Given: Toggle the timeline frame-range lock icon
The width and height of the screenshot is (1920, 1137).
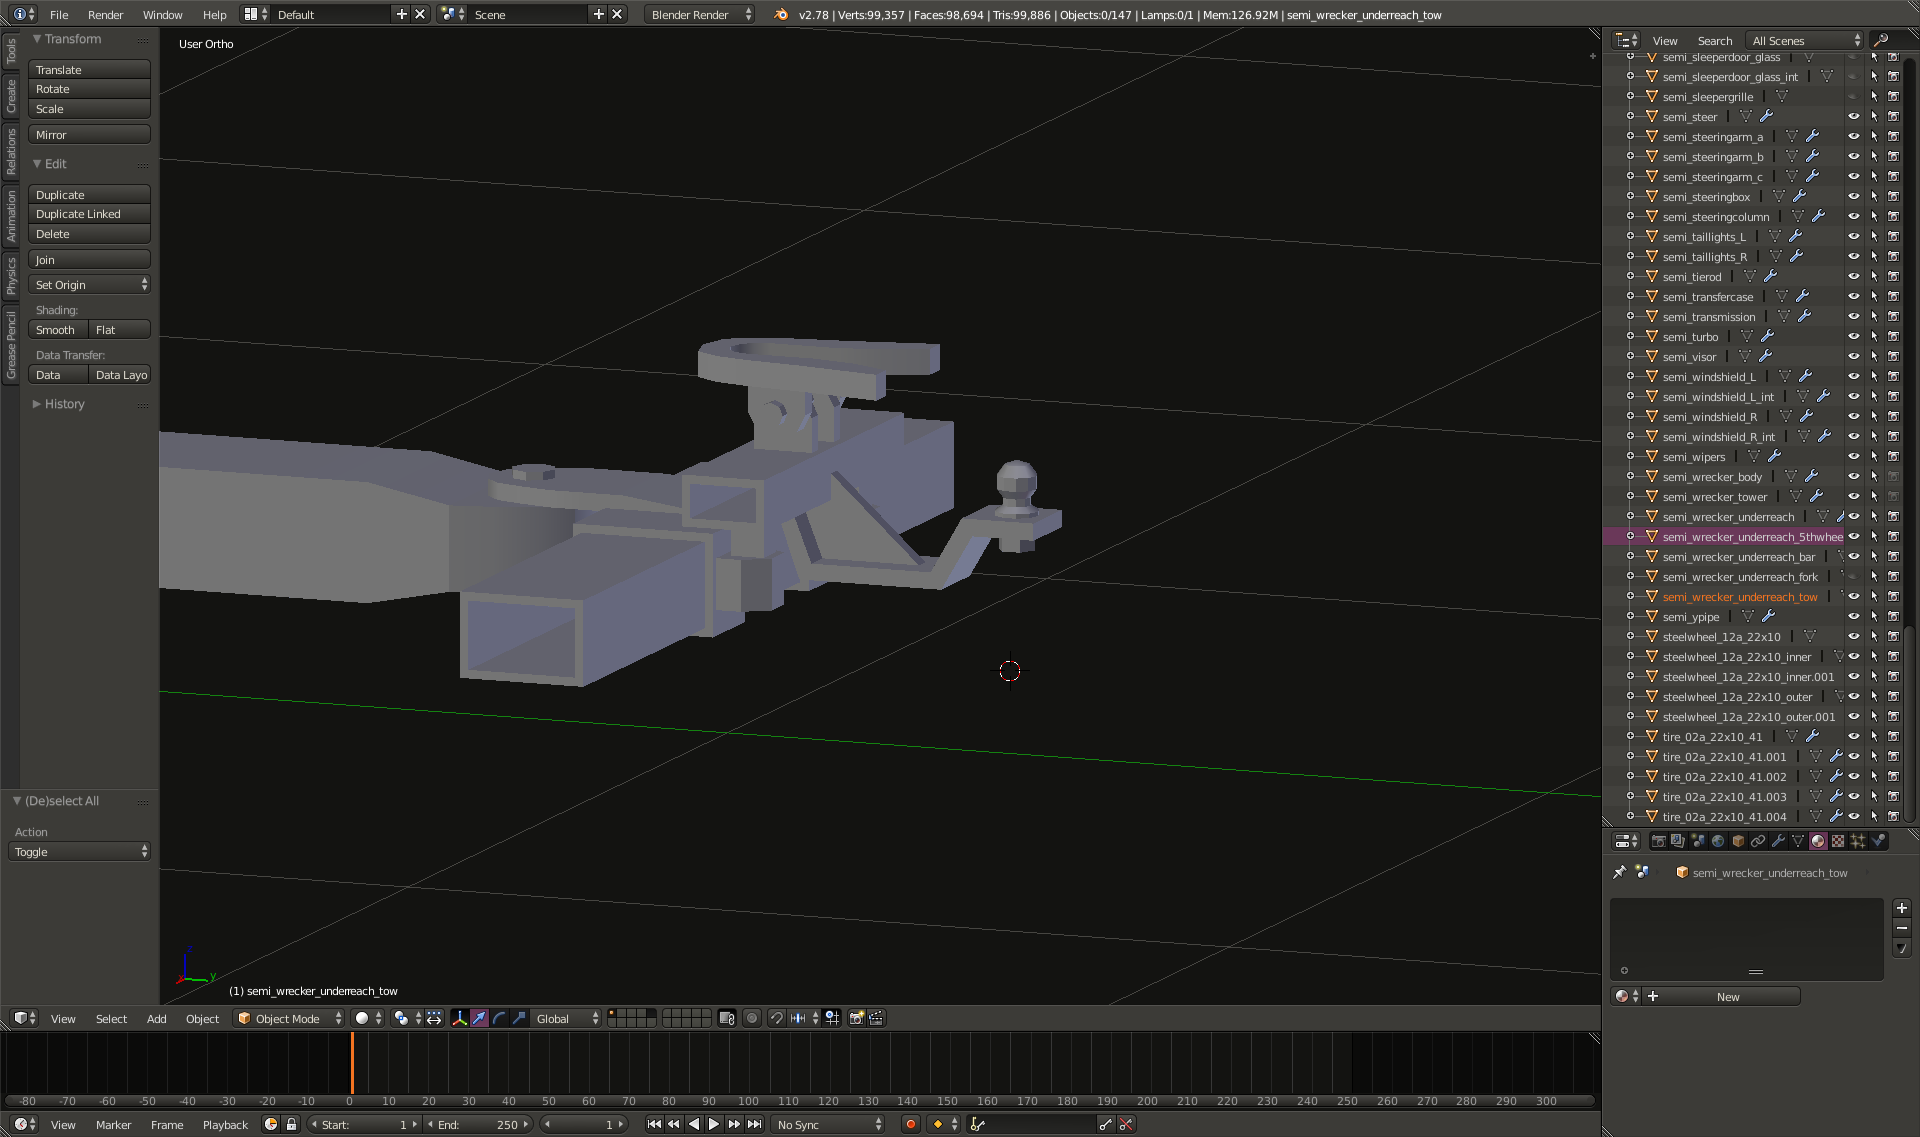Looking at the screenshot, I should 291,1124.
